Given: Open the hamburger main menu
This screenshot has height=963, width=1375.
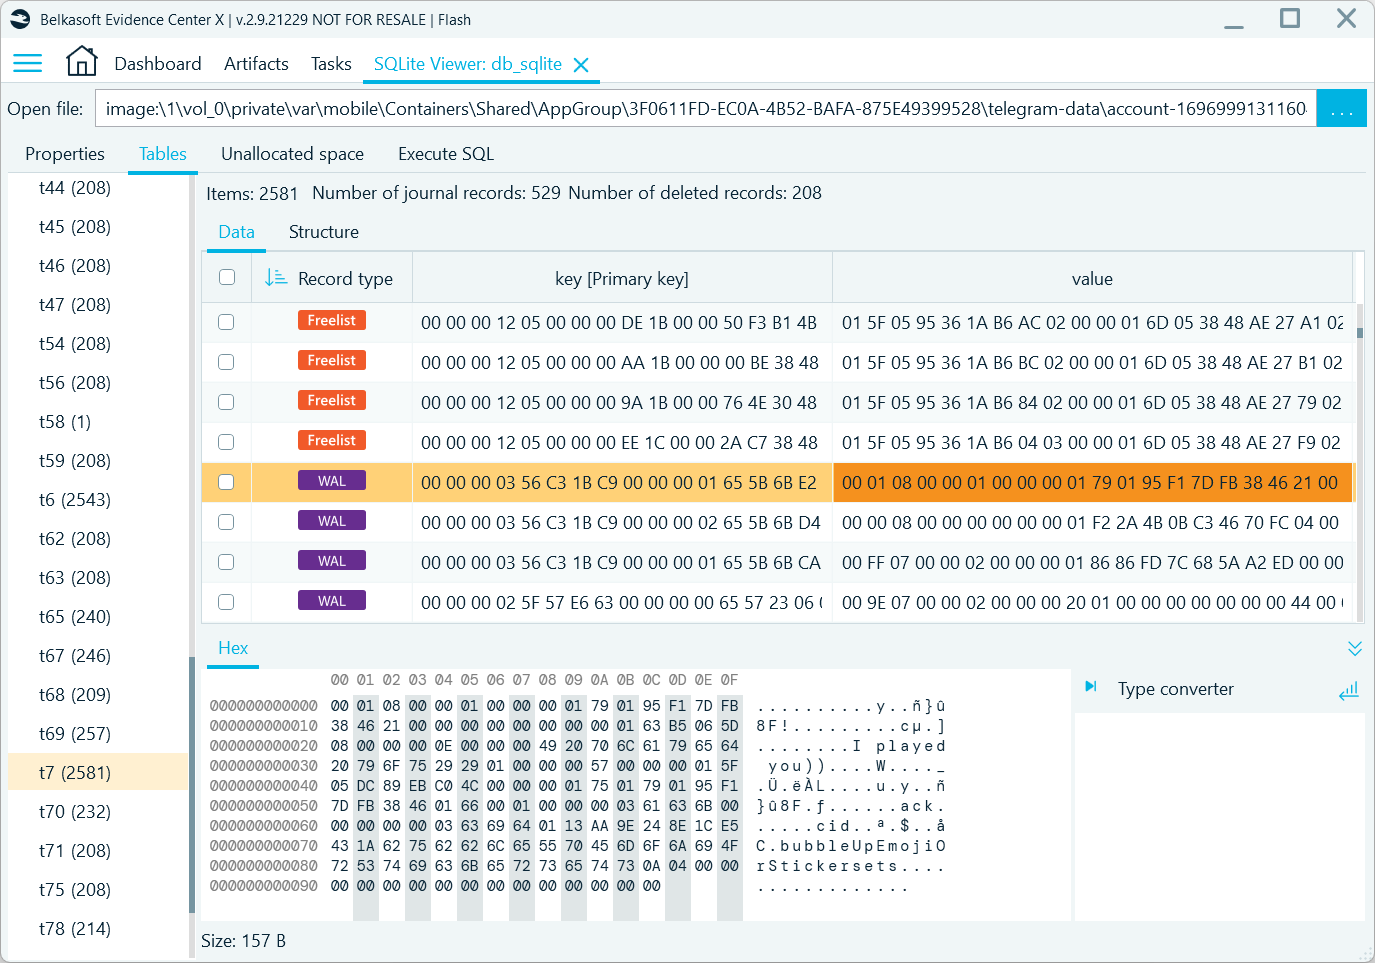Looking at the screenshot, I should coord(27,64).
